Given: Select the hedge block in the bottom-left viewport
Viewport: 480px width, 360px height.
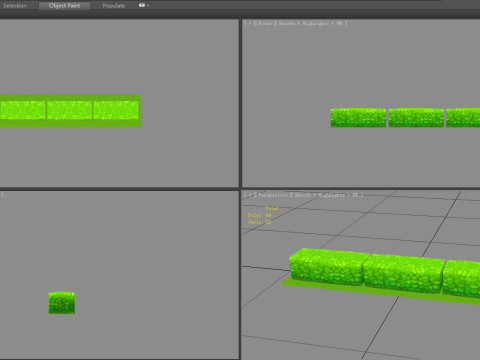Looking at the screenshot, I should click(62, 303).
